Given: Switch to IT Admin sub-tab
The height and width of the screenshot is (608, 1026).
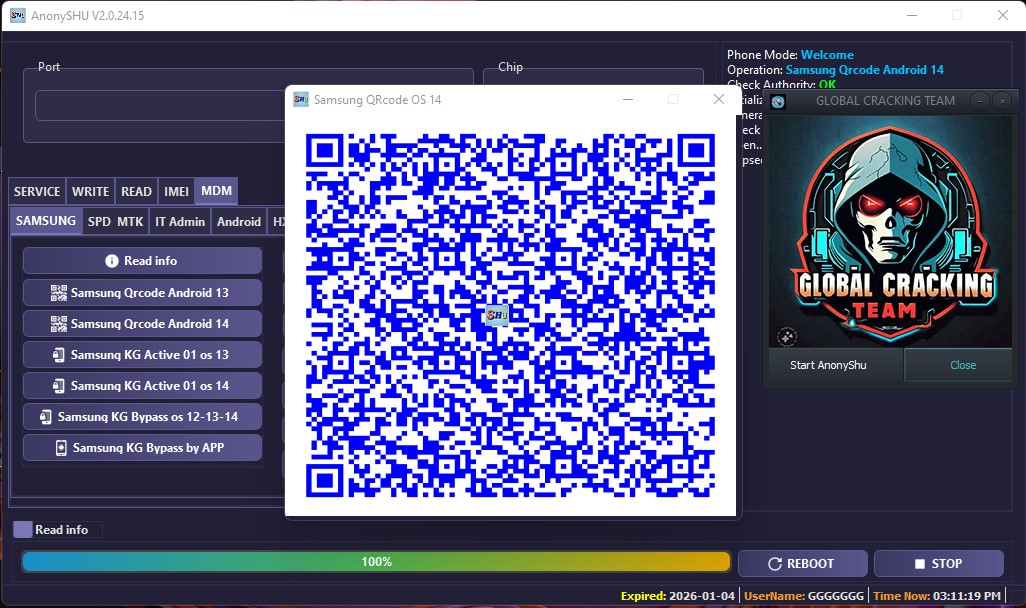Looking at the screenshot, I should click(x=180, y=222).
